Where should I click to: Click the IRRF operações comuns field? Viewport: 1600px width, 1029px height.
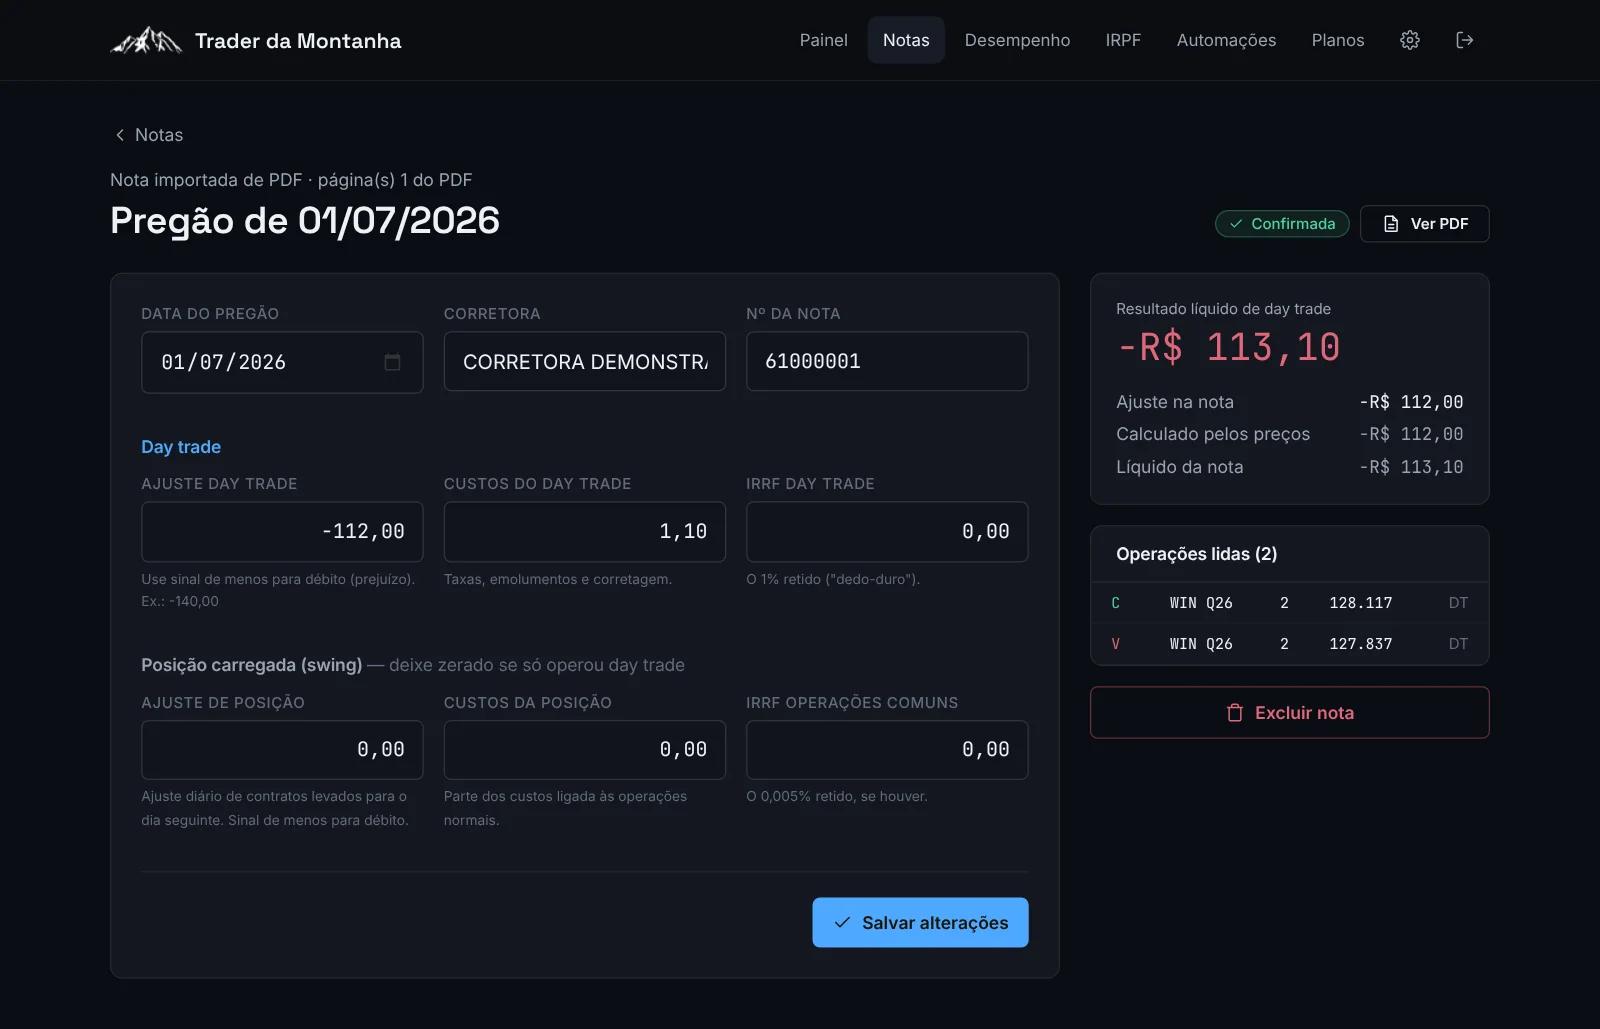coord(887,749)
